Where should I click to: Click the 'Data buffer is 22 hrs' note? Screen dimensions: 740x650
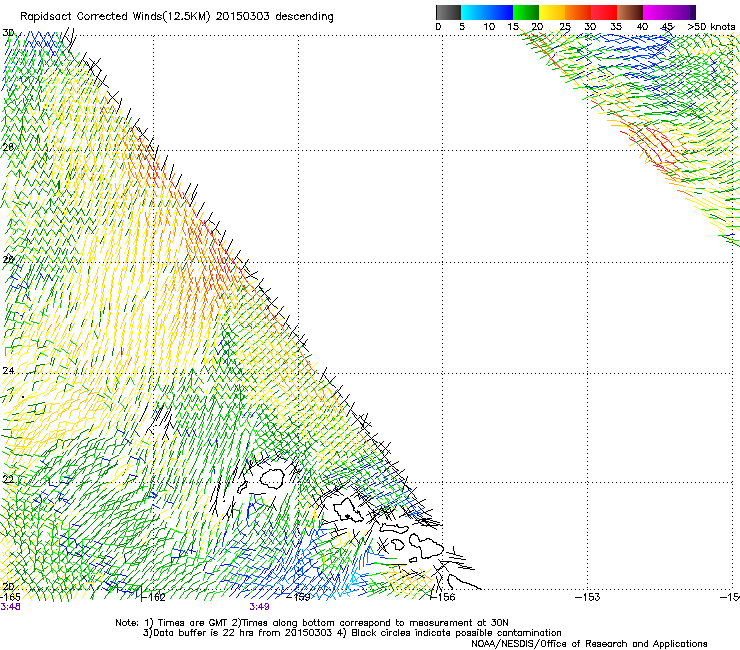204,633
